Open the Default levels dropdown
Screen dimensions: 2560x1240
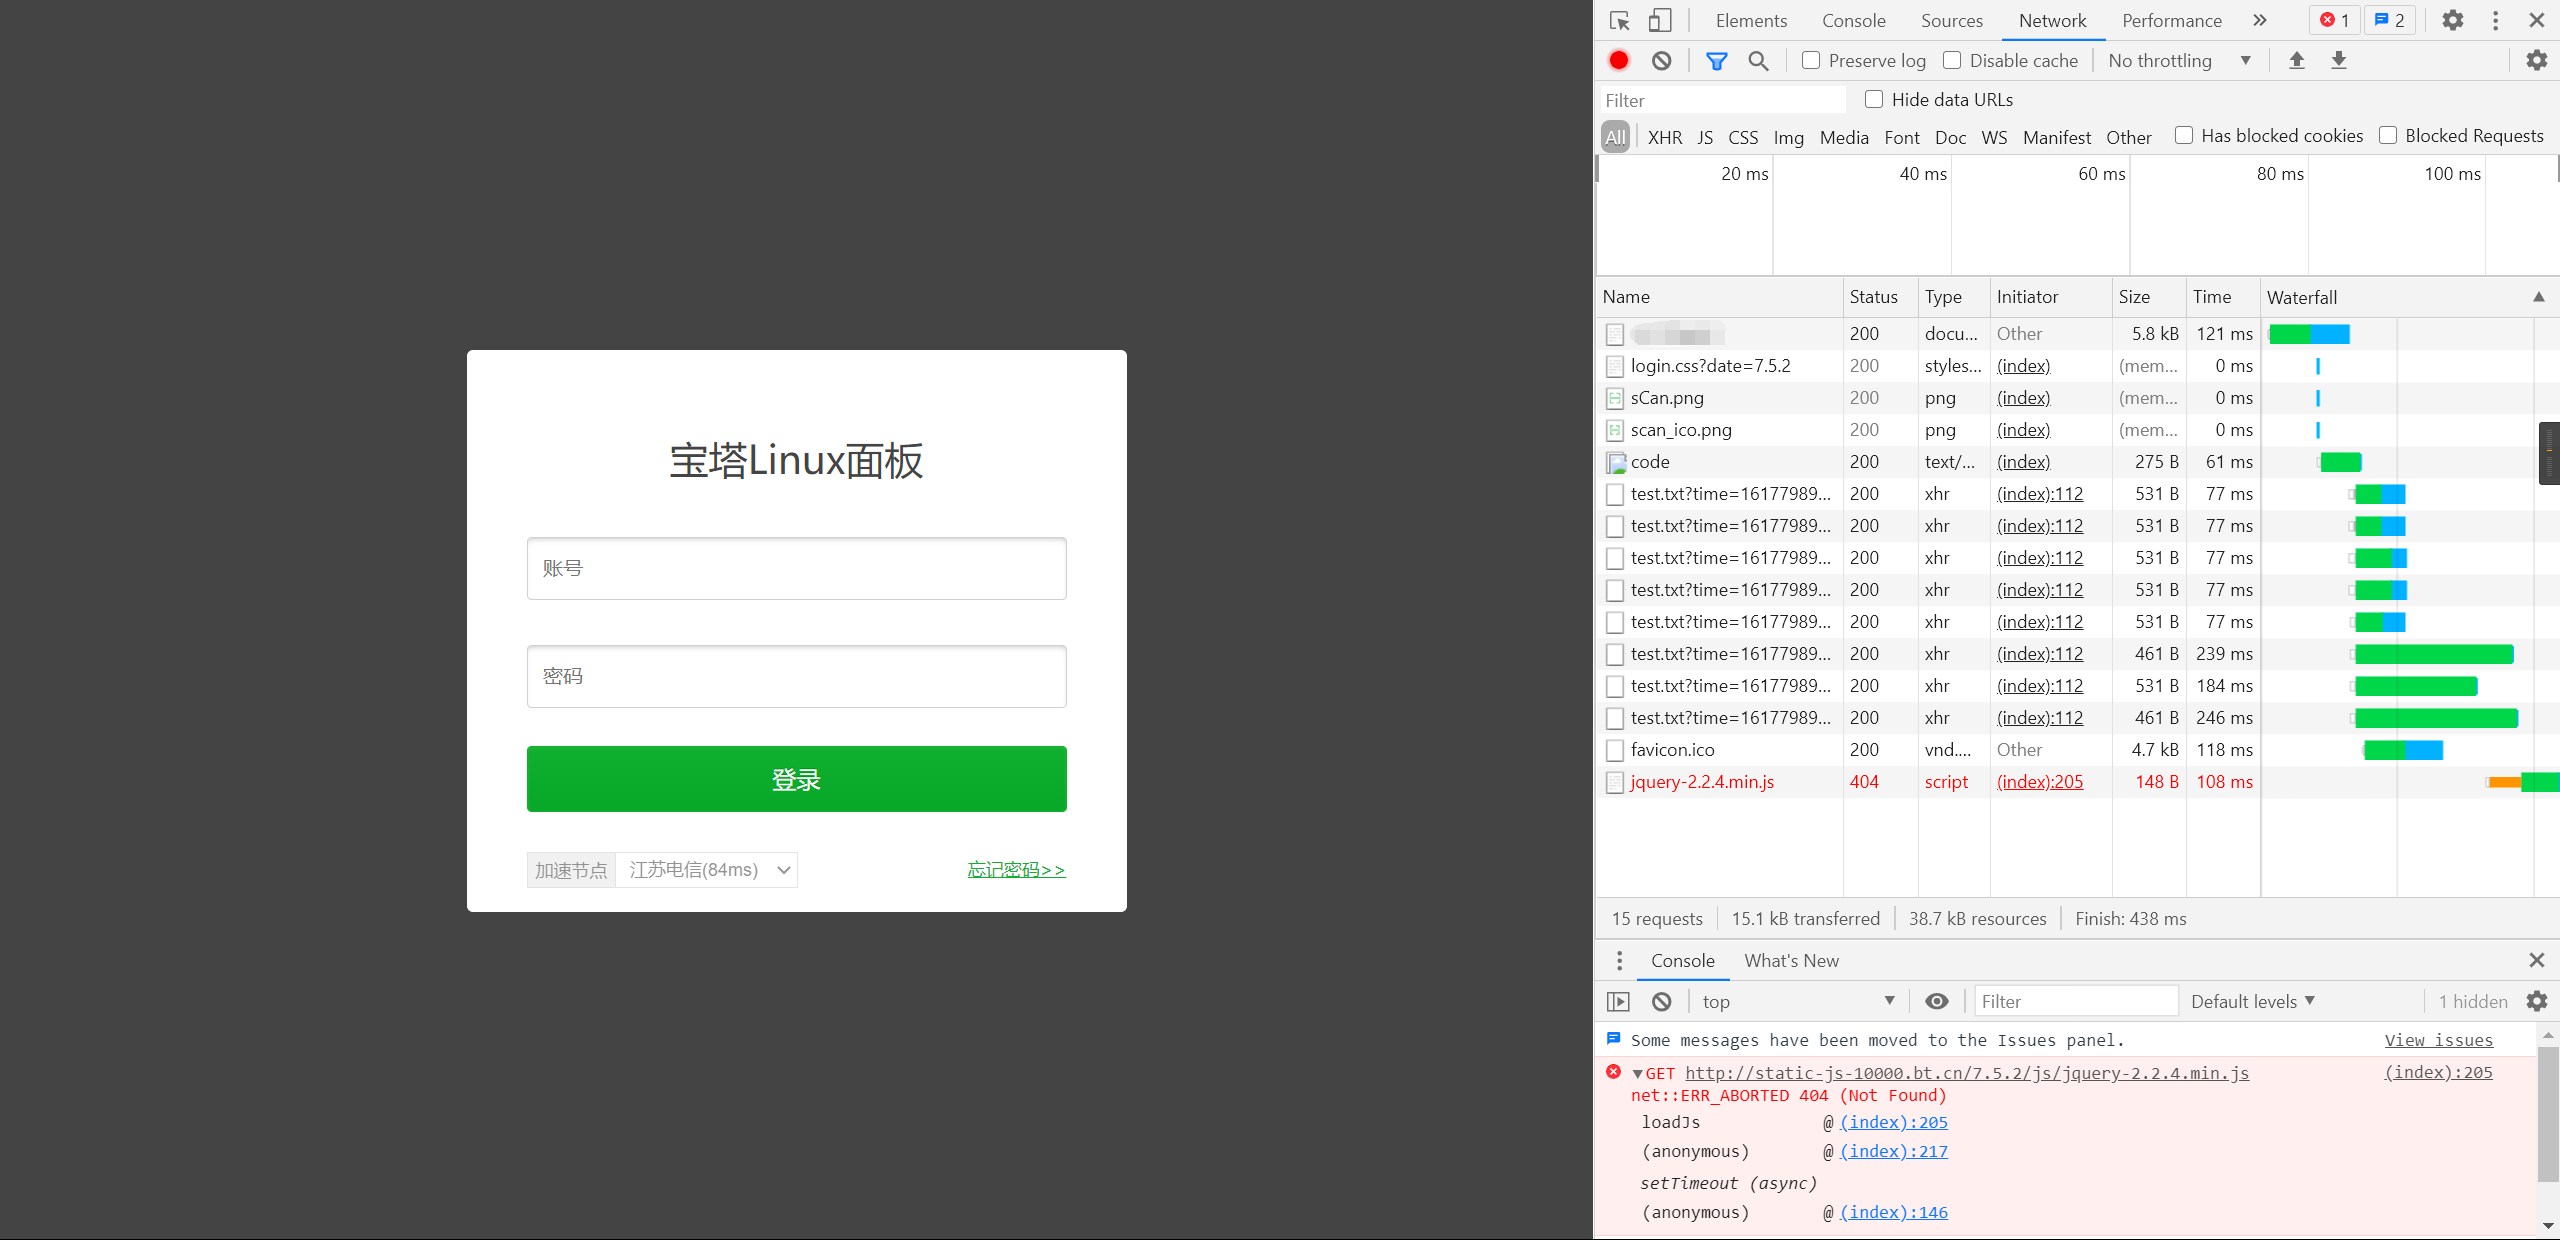coord(2253,1002)
